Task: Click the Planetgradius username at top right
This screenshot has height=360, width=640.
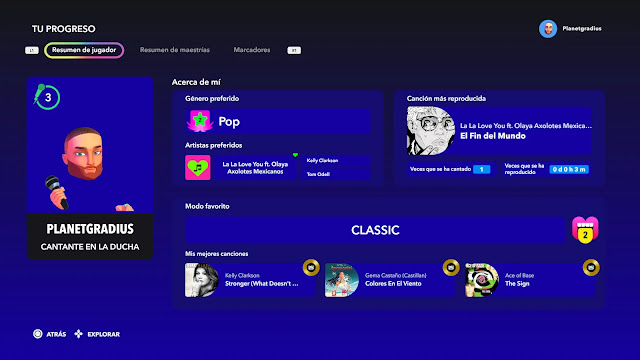Action: (582, 29)
